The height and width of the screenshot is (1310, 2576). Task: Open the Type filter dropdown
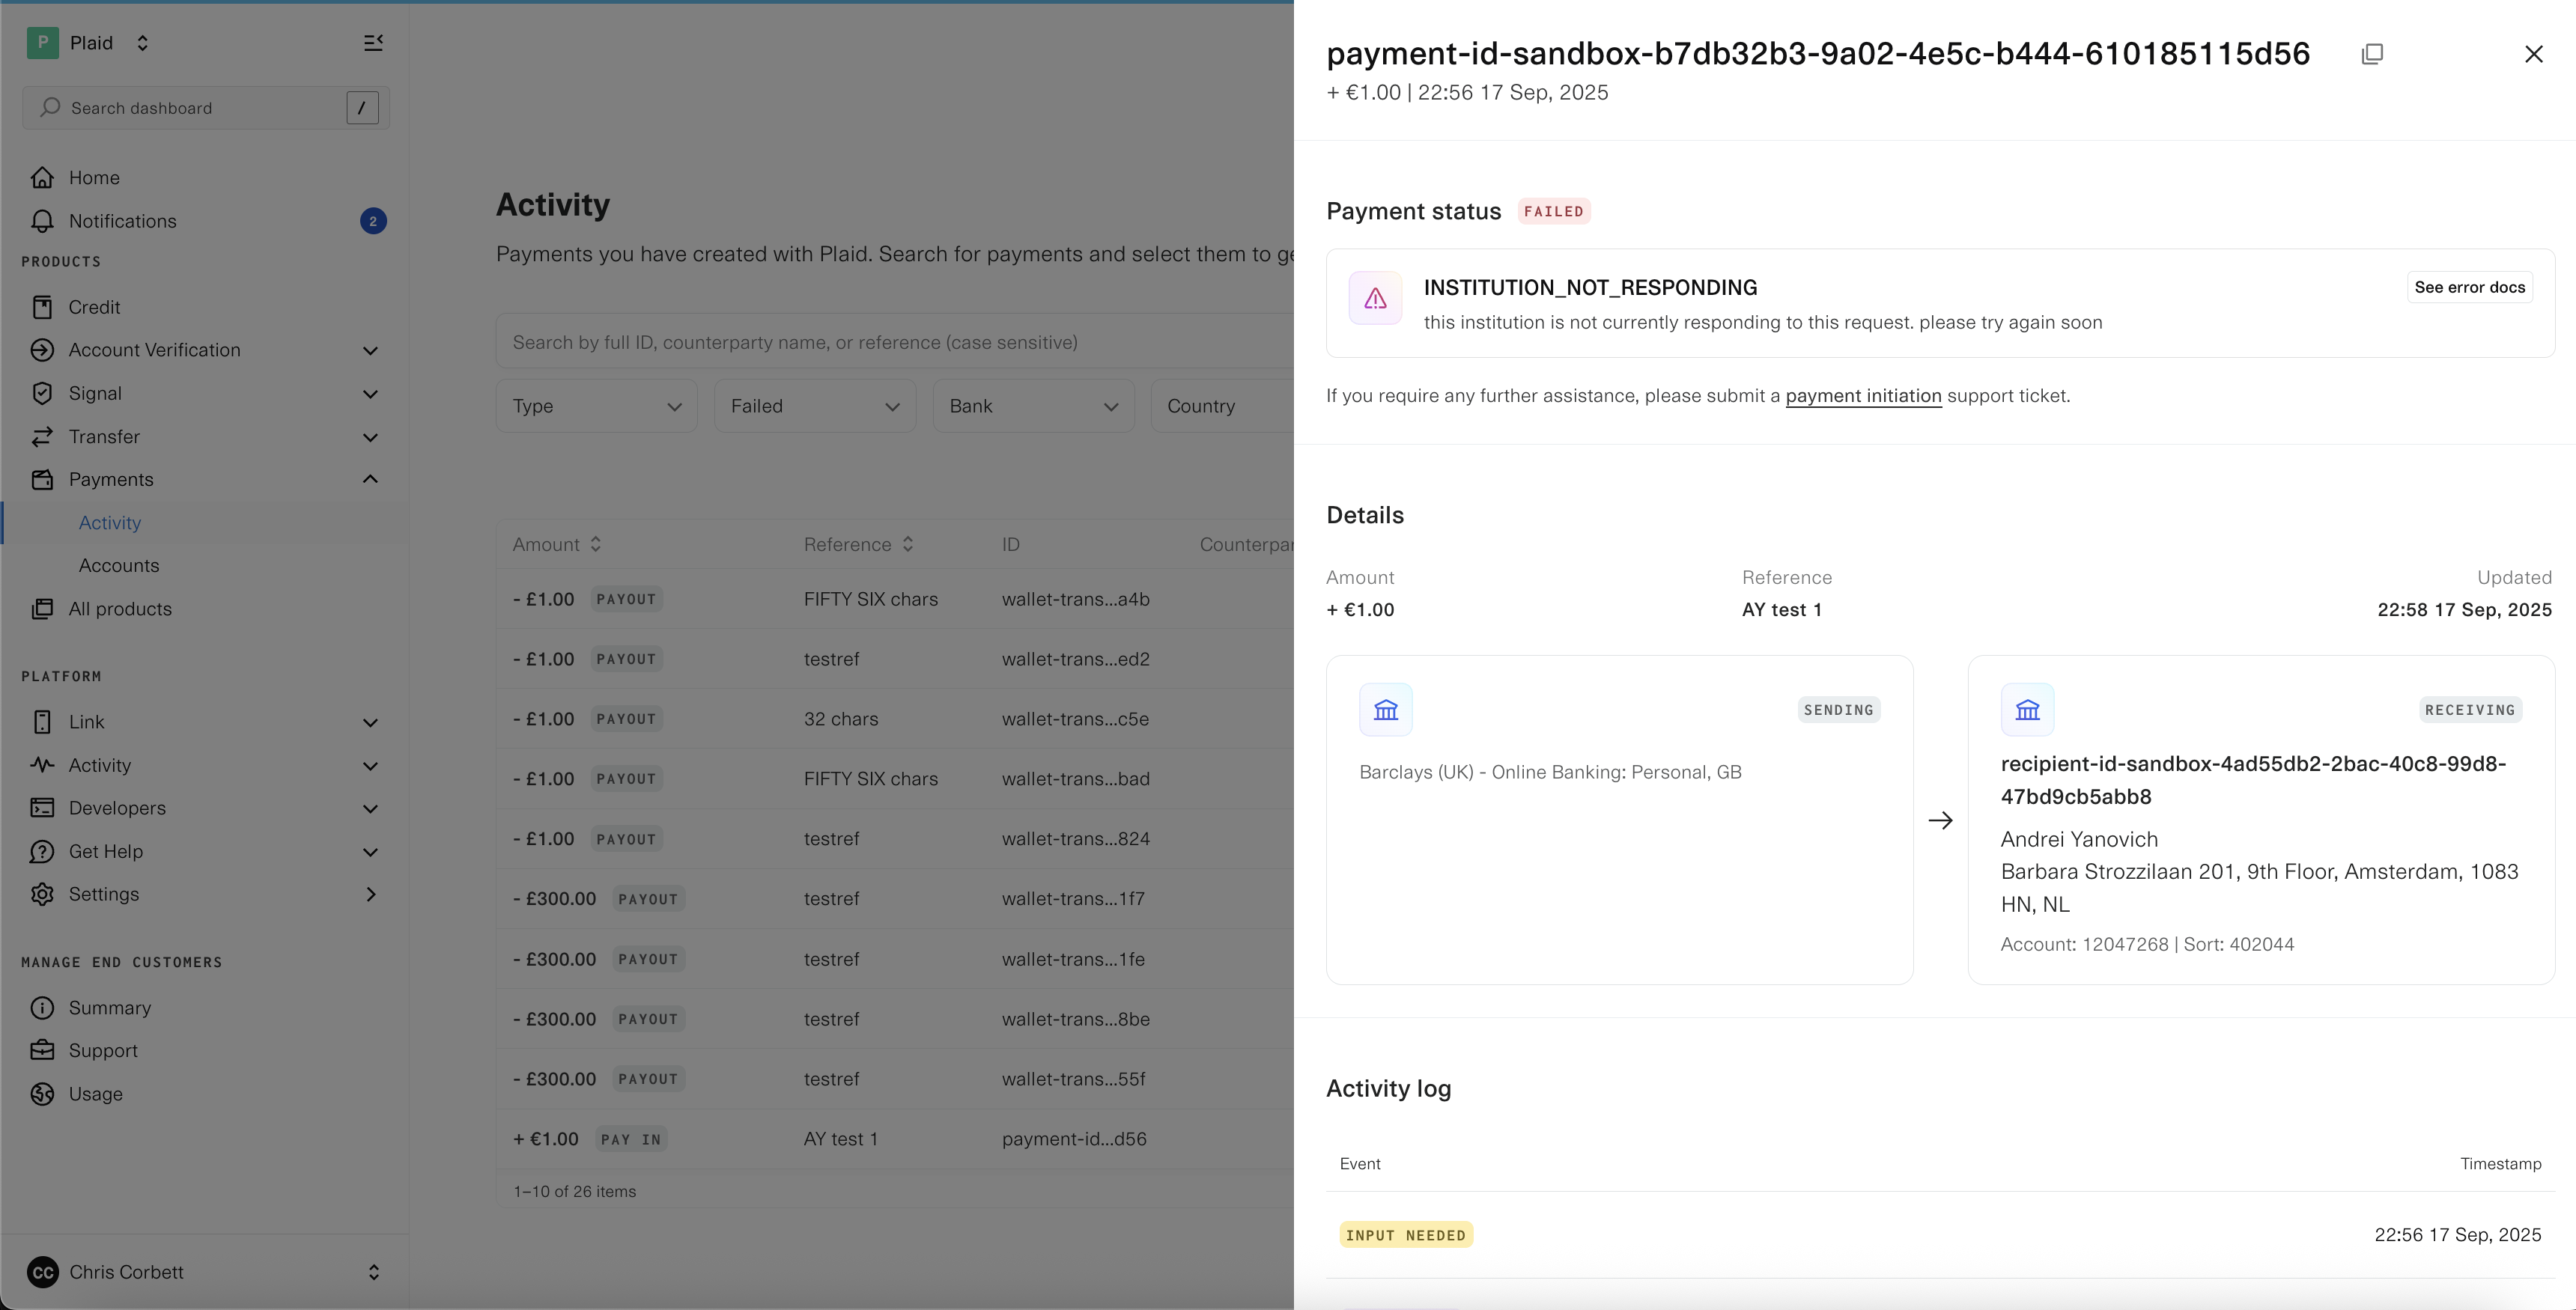tap(595, 405)
